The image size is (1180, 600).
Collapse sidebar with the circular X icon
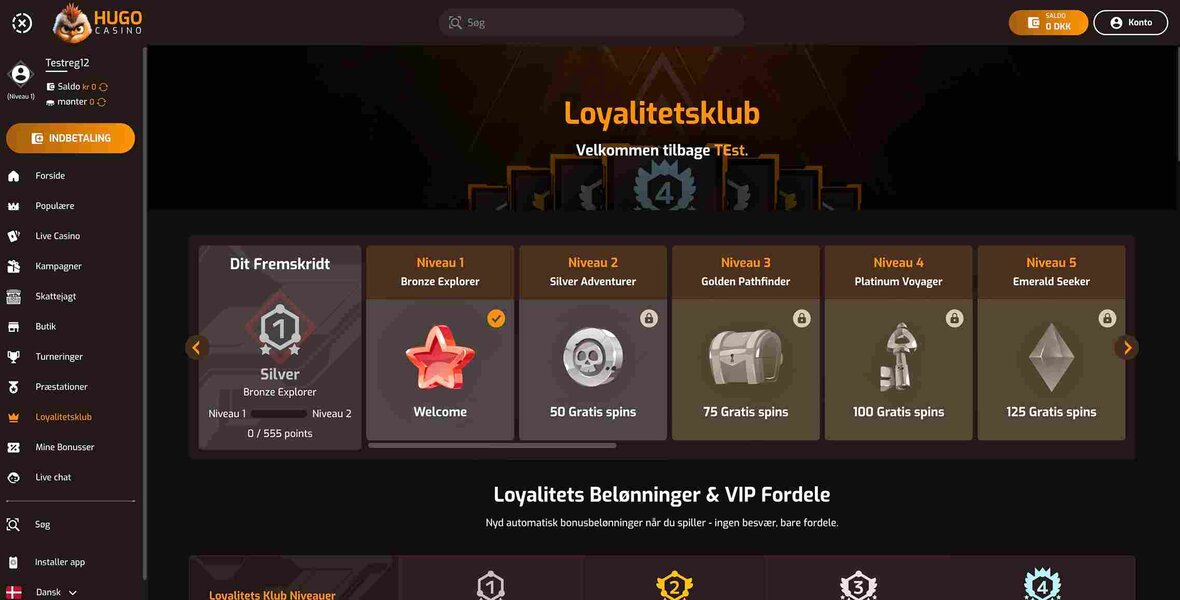[22, 23]
